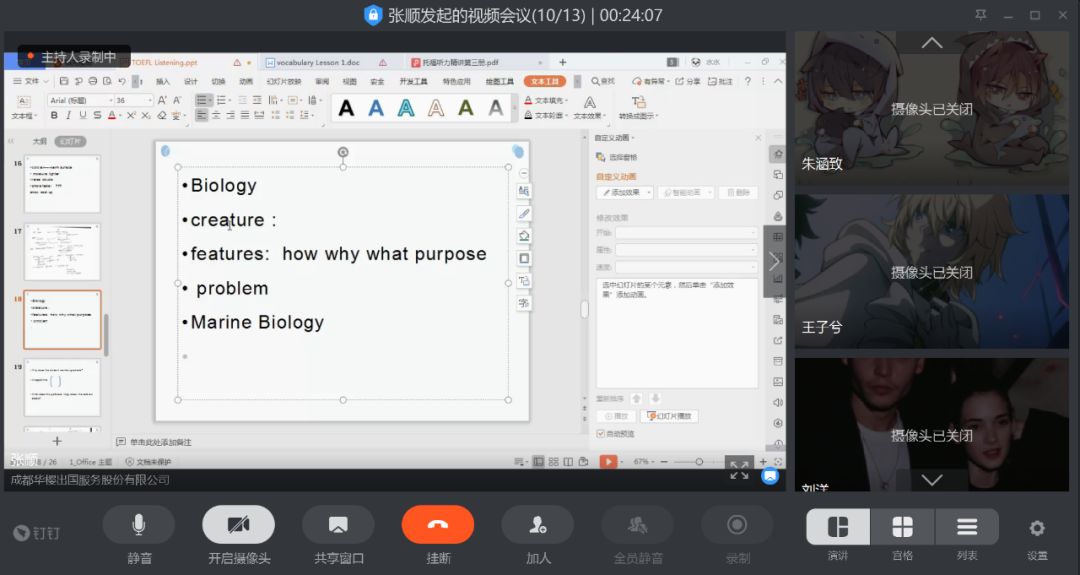Open the 插入 ribbon tab

point(163,81)
